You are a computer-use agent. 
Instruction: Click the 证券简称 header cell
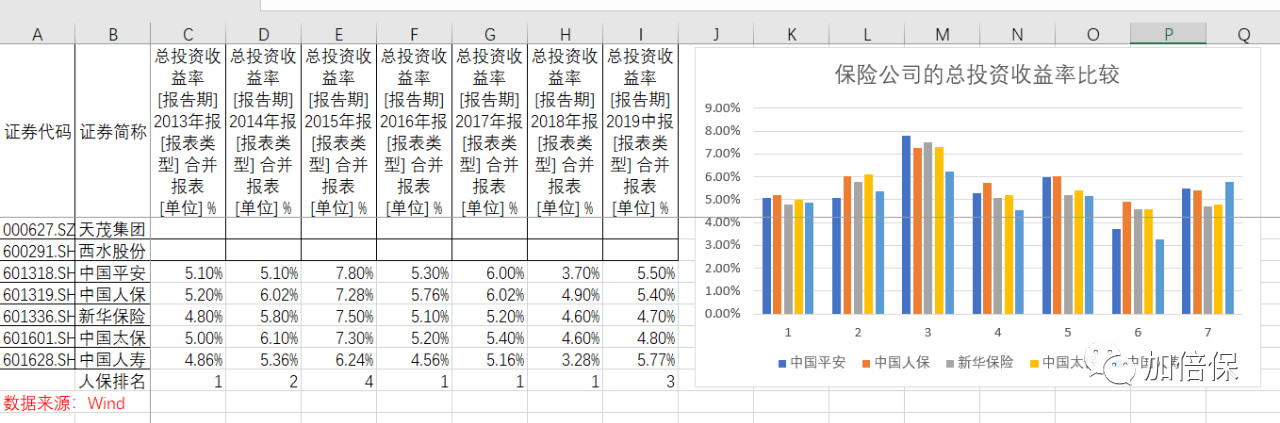[113, 132]
